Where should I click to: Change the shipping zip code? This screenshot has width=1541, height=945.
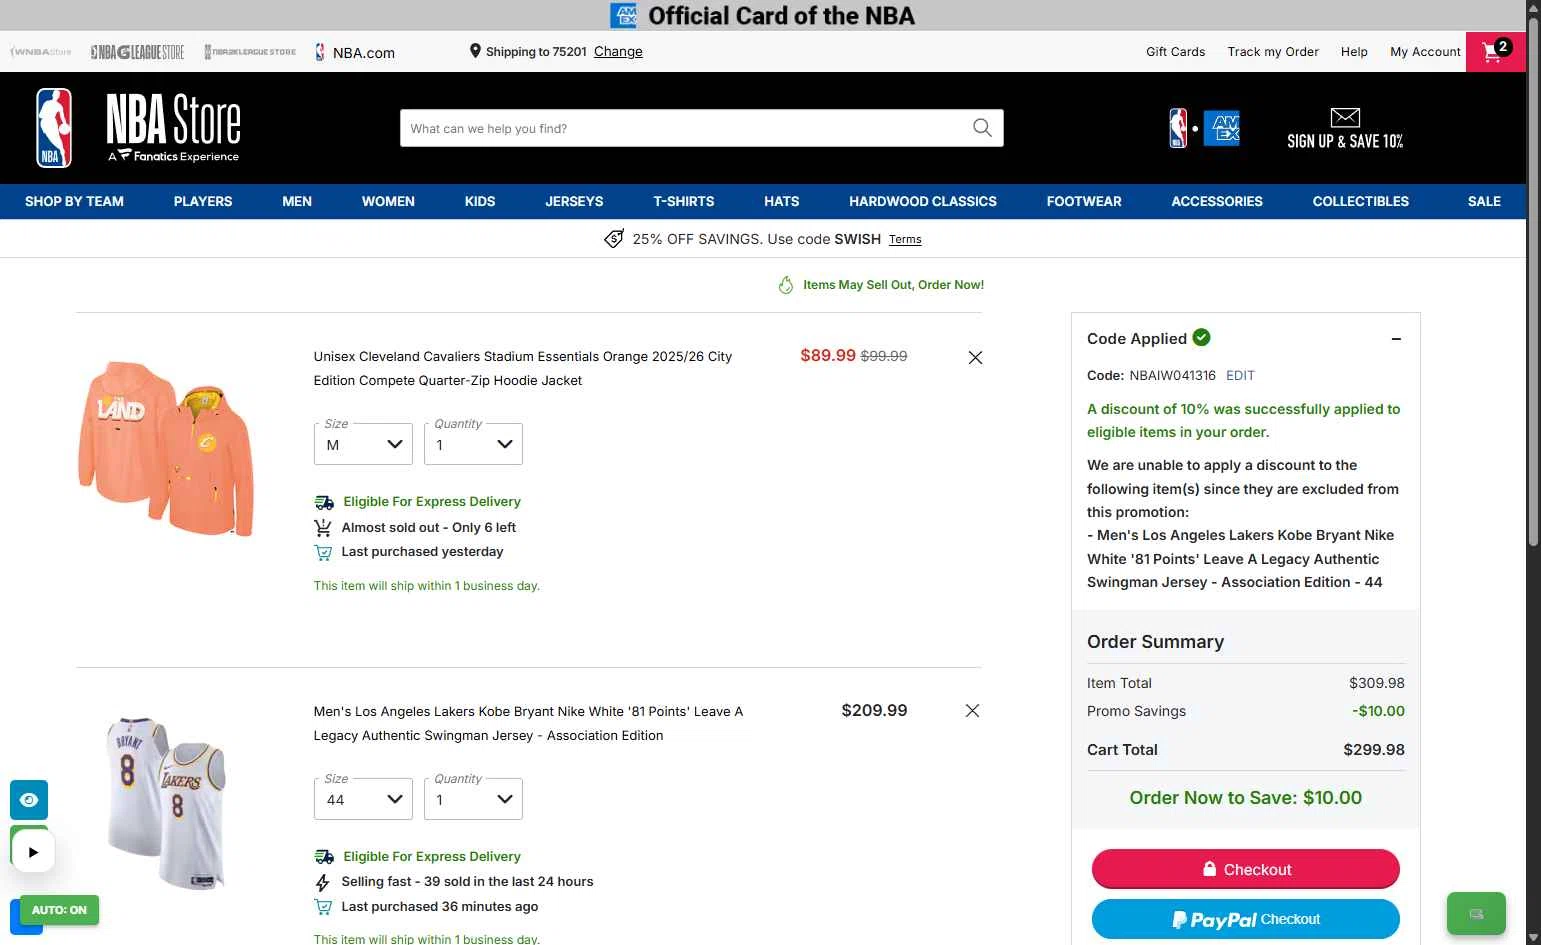[x=618, y=52]
